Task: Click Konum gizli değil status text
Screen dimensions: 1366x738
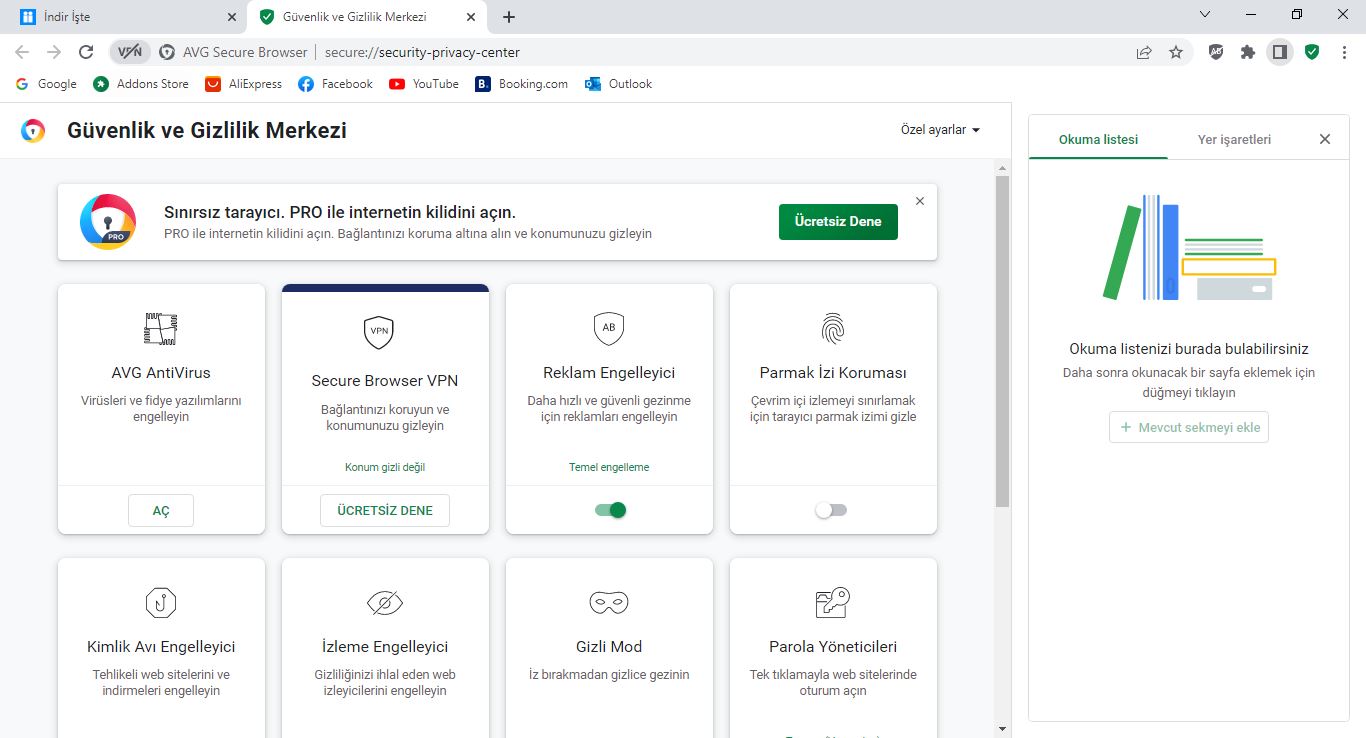Action: (x=385, y=467)
